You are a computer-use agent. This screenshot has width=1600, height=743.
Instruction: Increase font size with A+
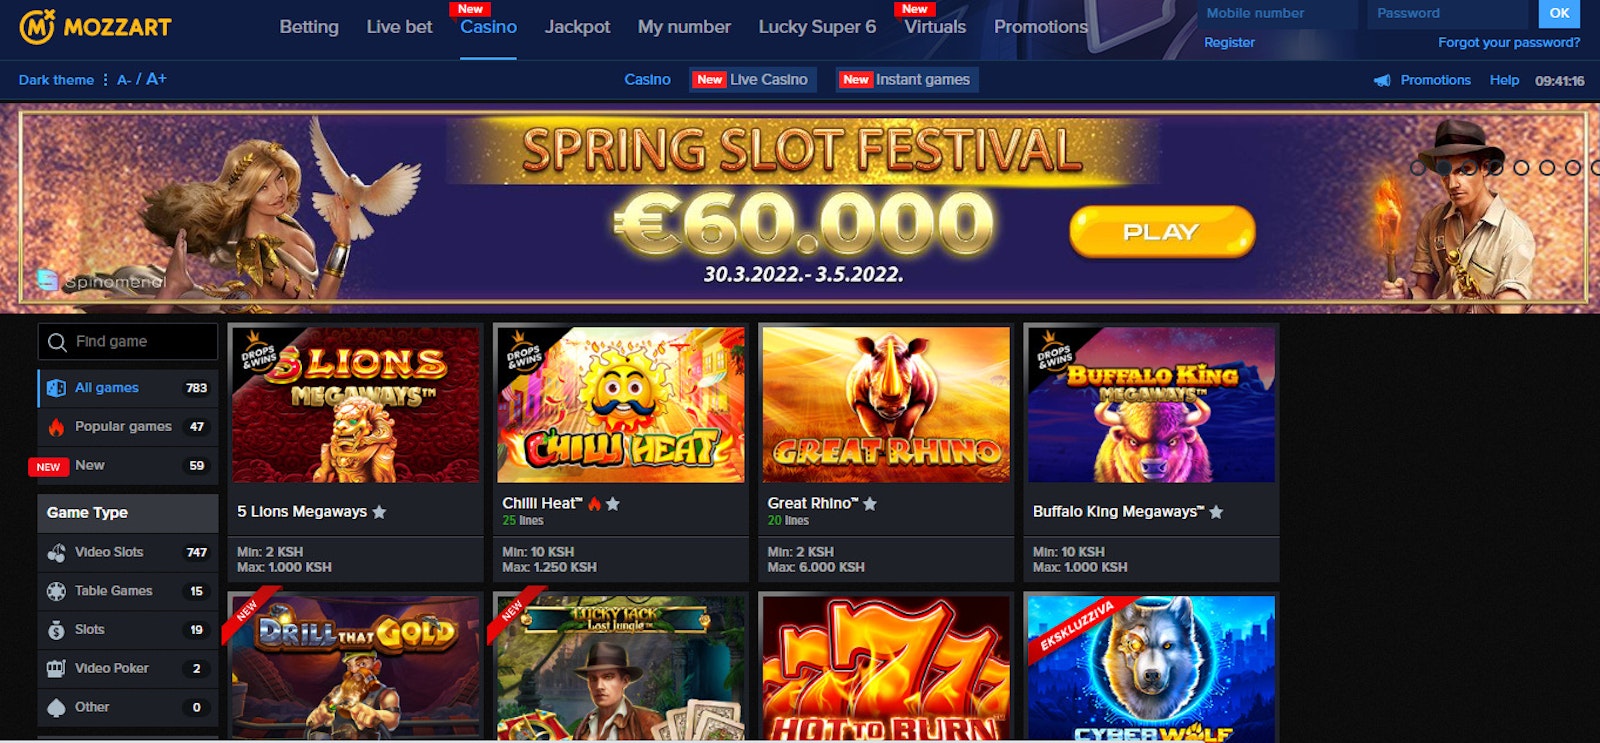pyautogui.click(x=157, y=79)
